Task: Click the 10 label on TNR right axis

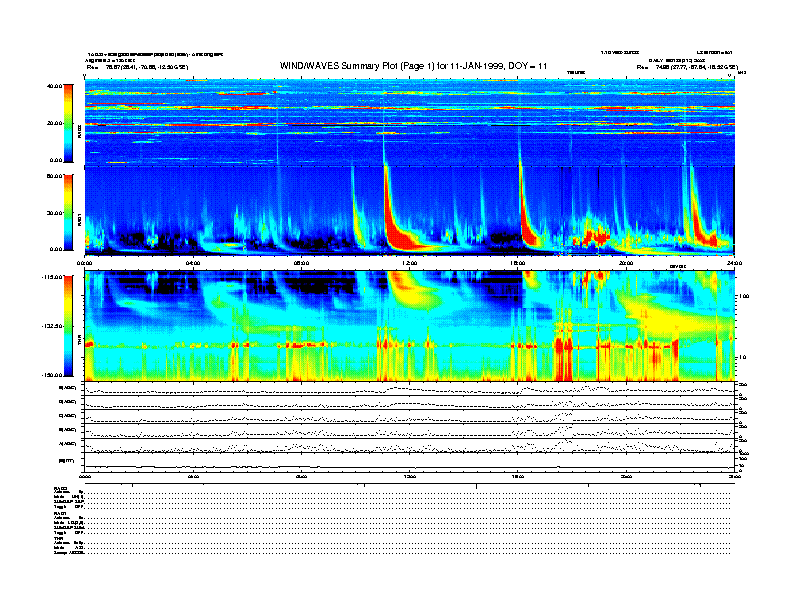Action: 742,357
